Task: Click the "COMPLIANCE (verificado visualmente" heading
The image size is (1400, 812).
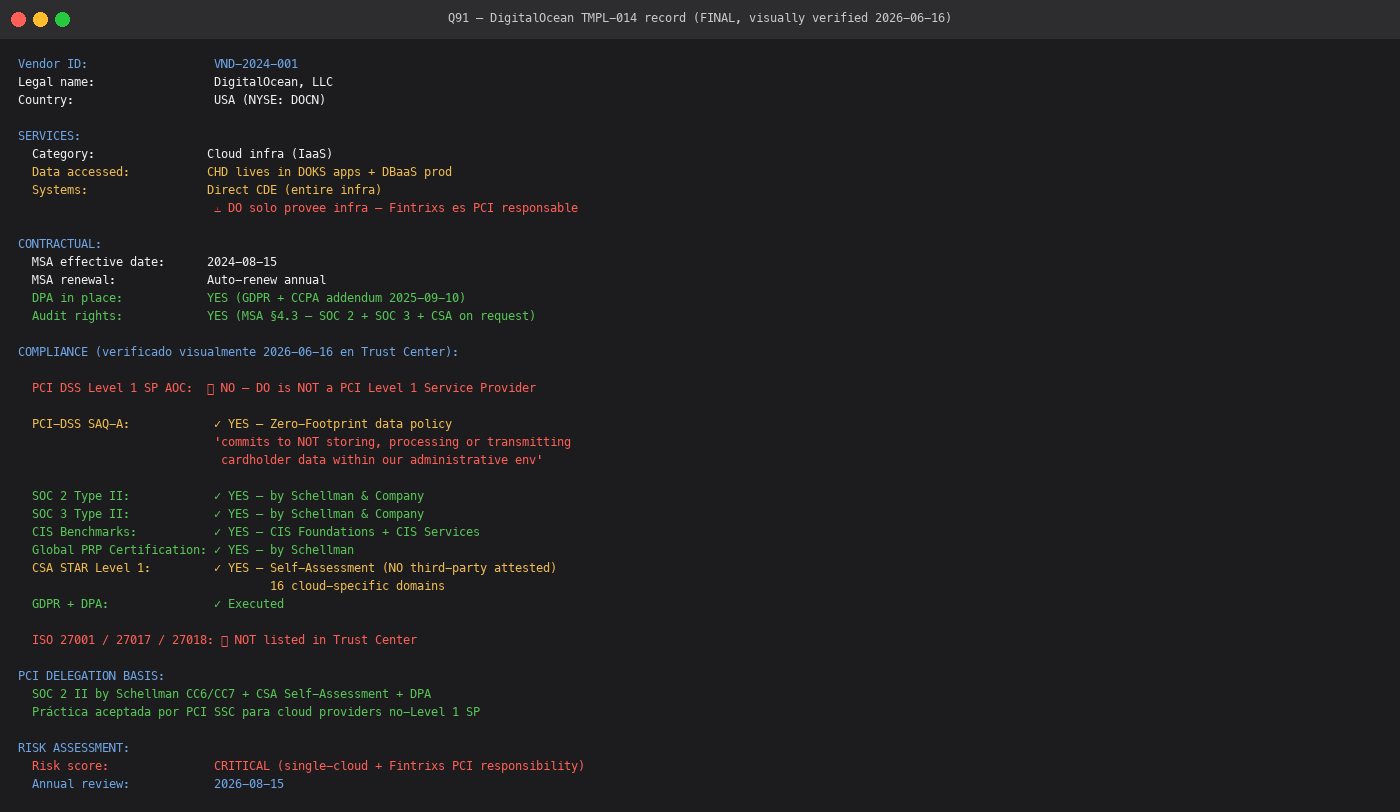Action: coord(238,352)
